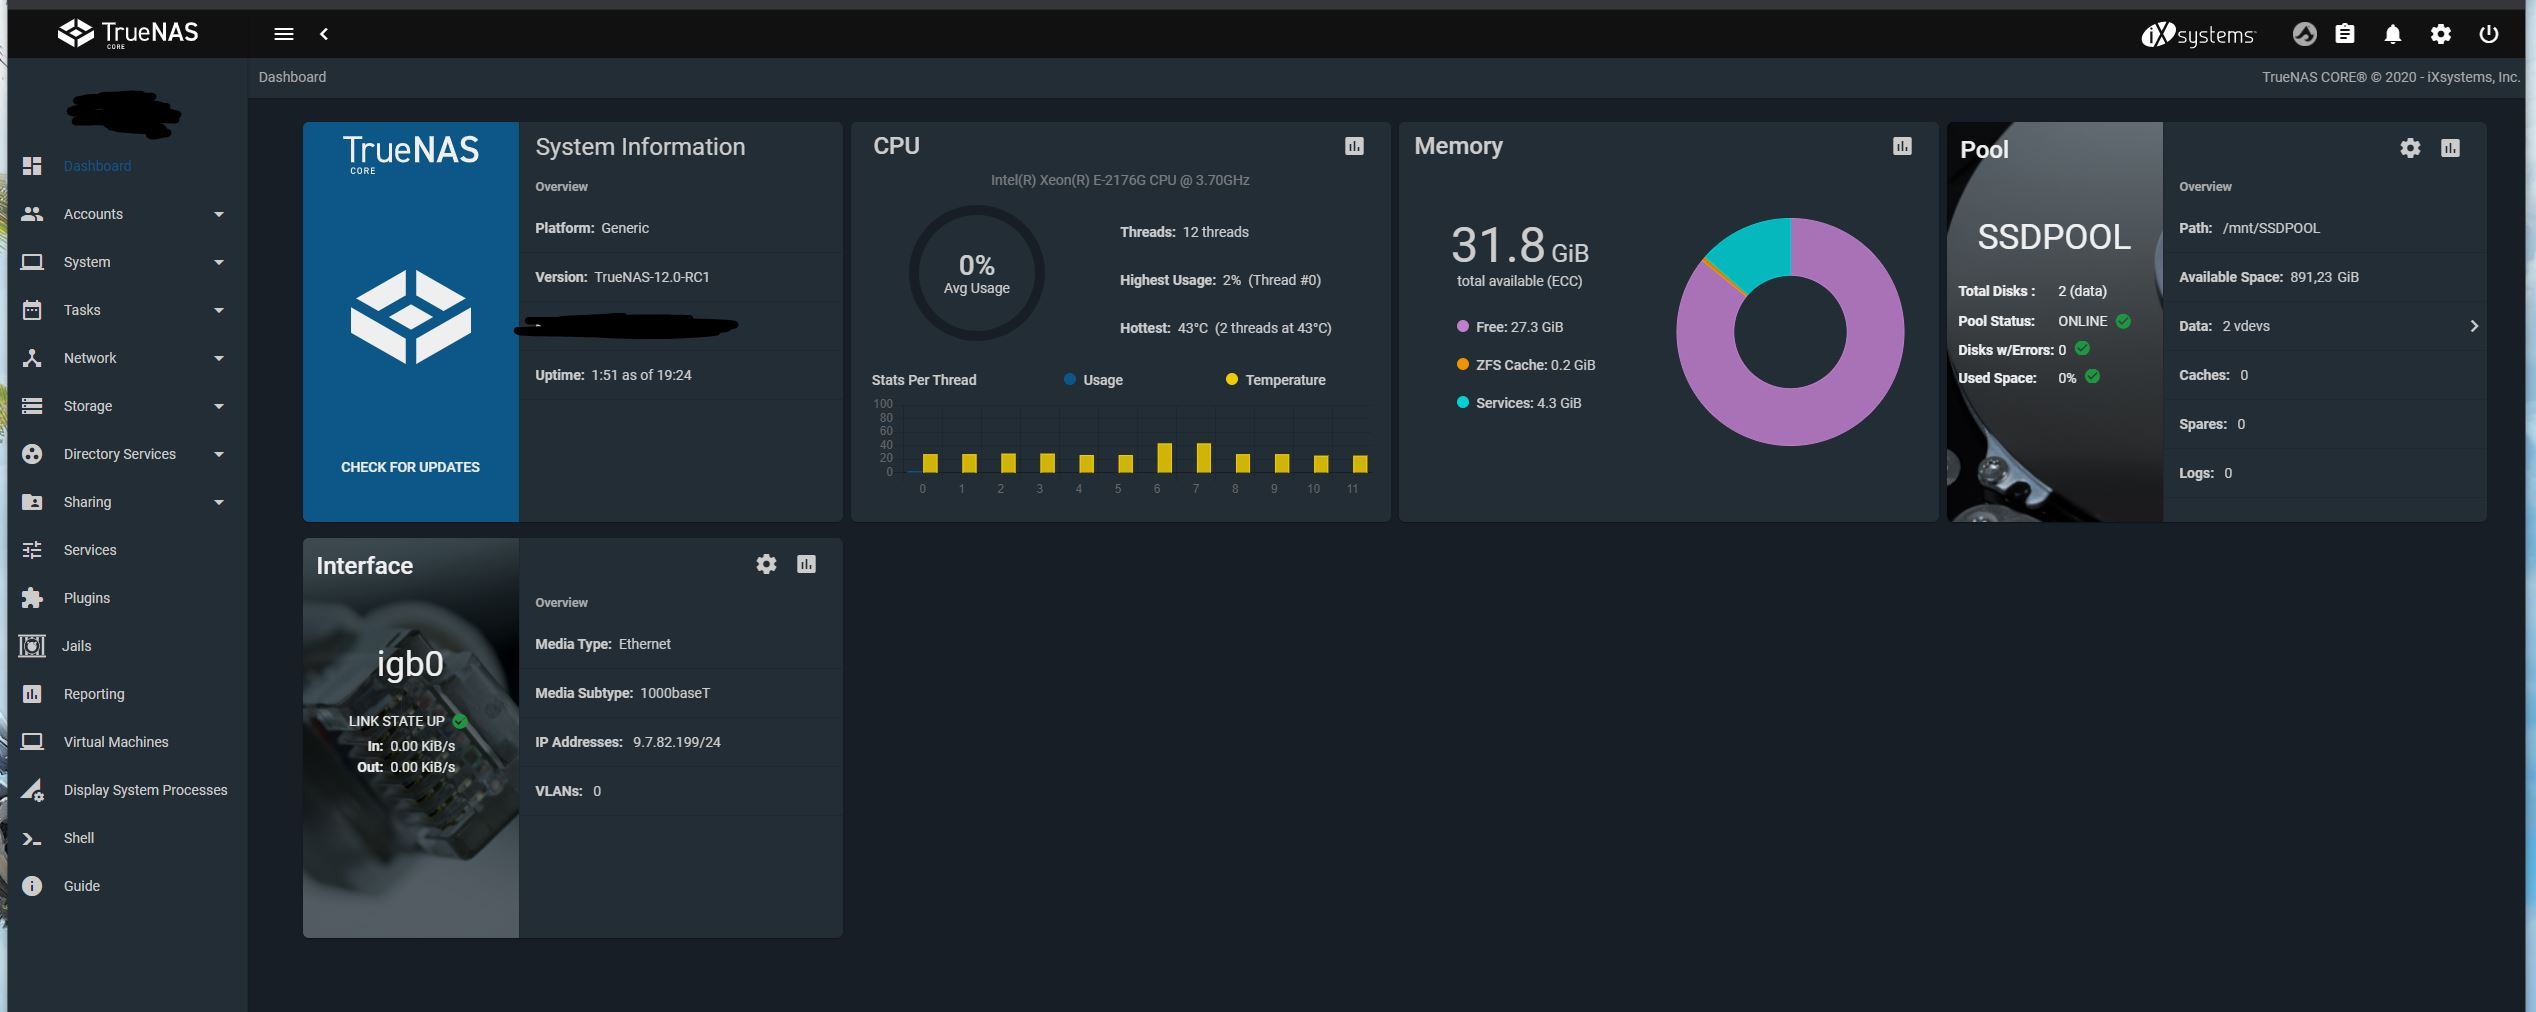Image resolution: width=2536 pixels, height=1012 pixels.
Task: Open the alerts bell icon
Action: pos(2393,34)
